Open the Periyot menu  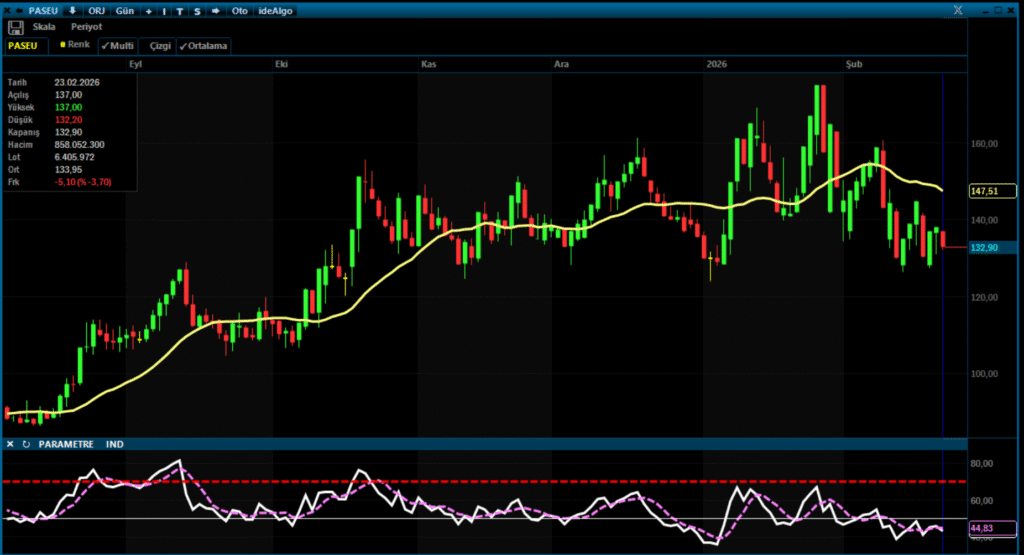click(x=86, y=27)
